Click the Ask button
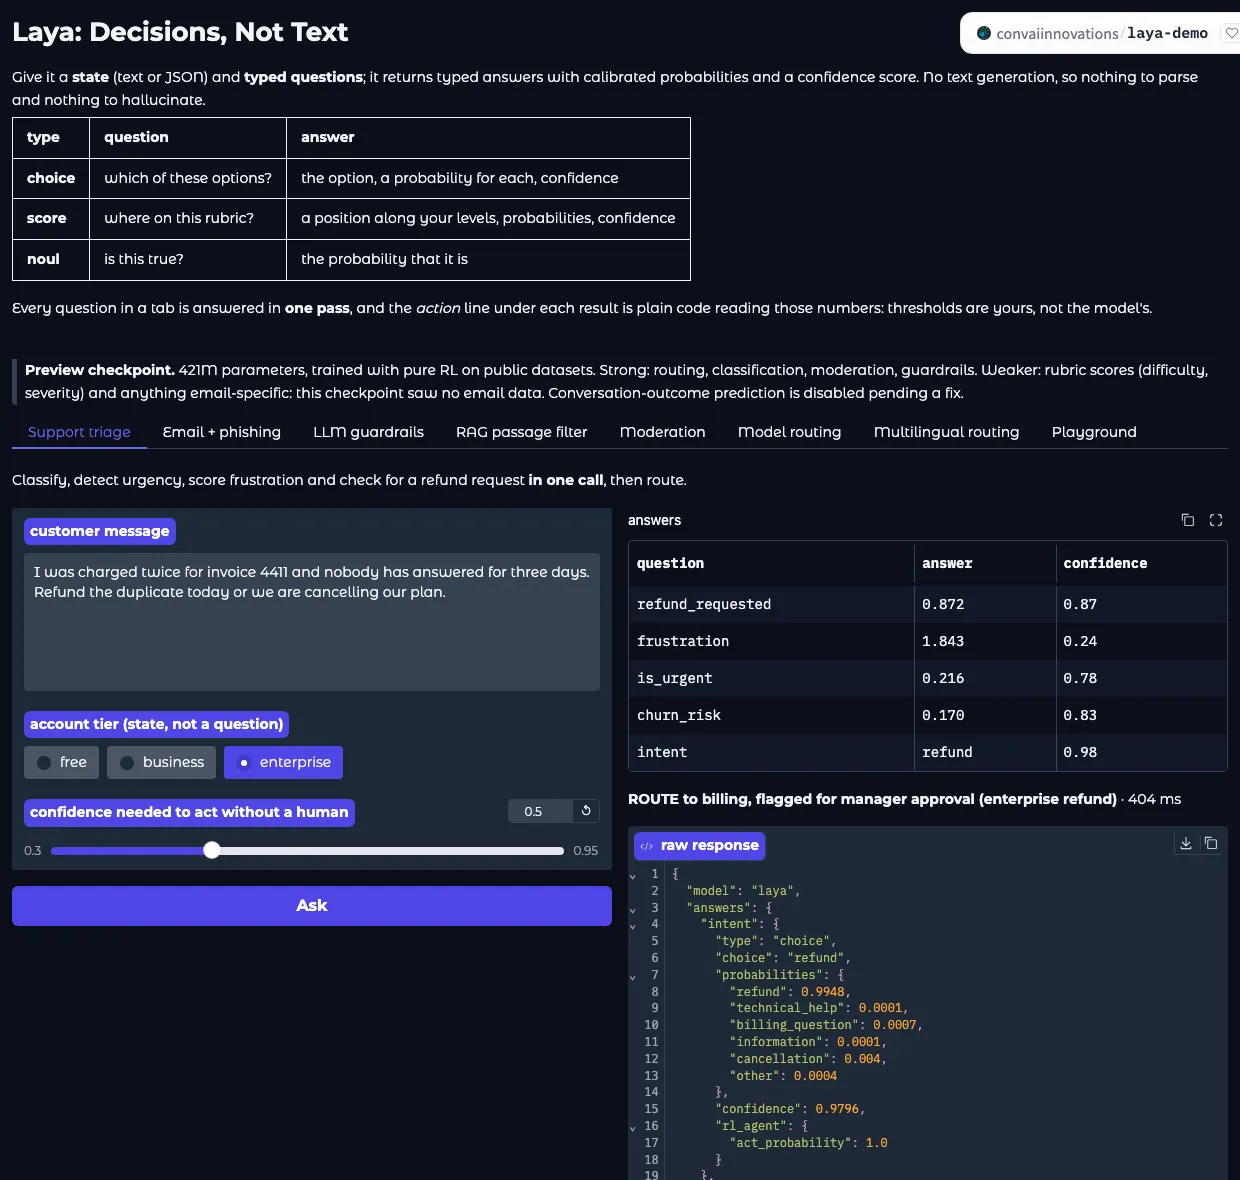1240x1180 pixels. 312,906
